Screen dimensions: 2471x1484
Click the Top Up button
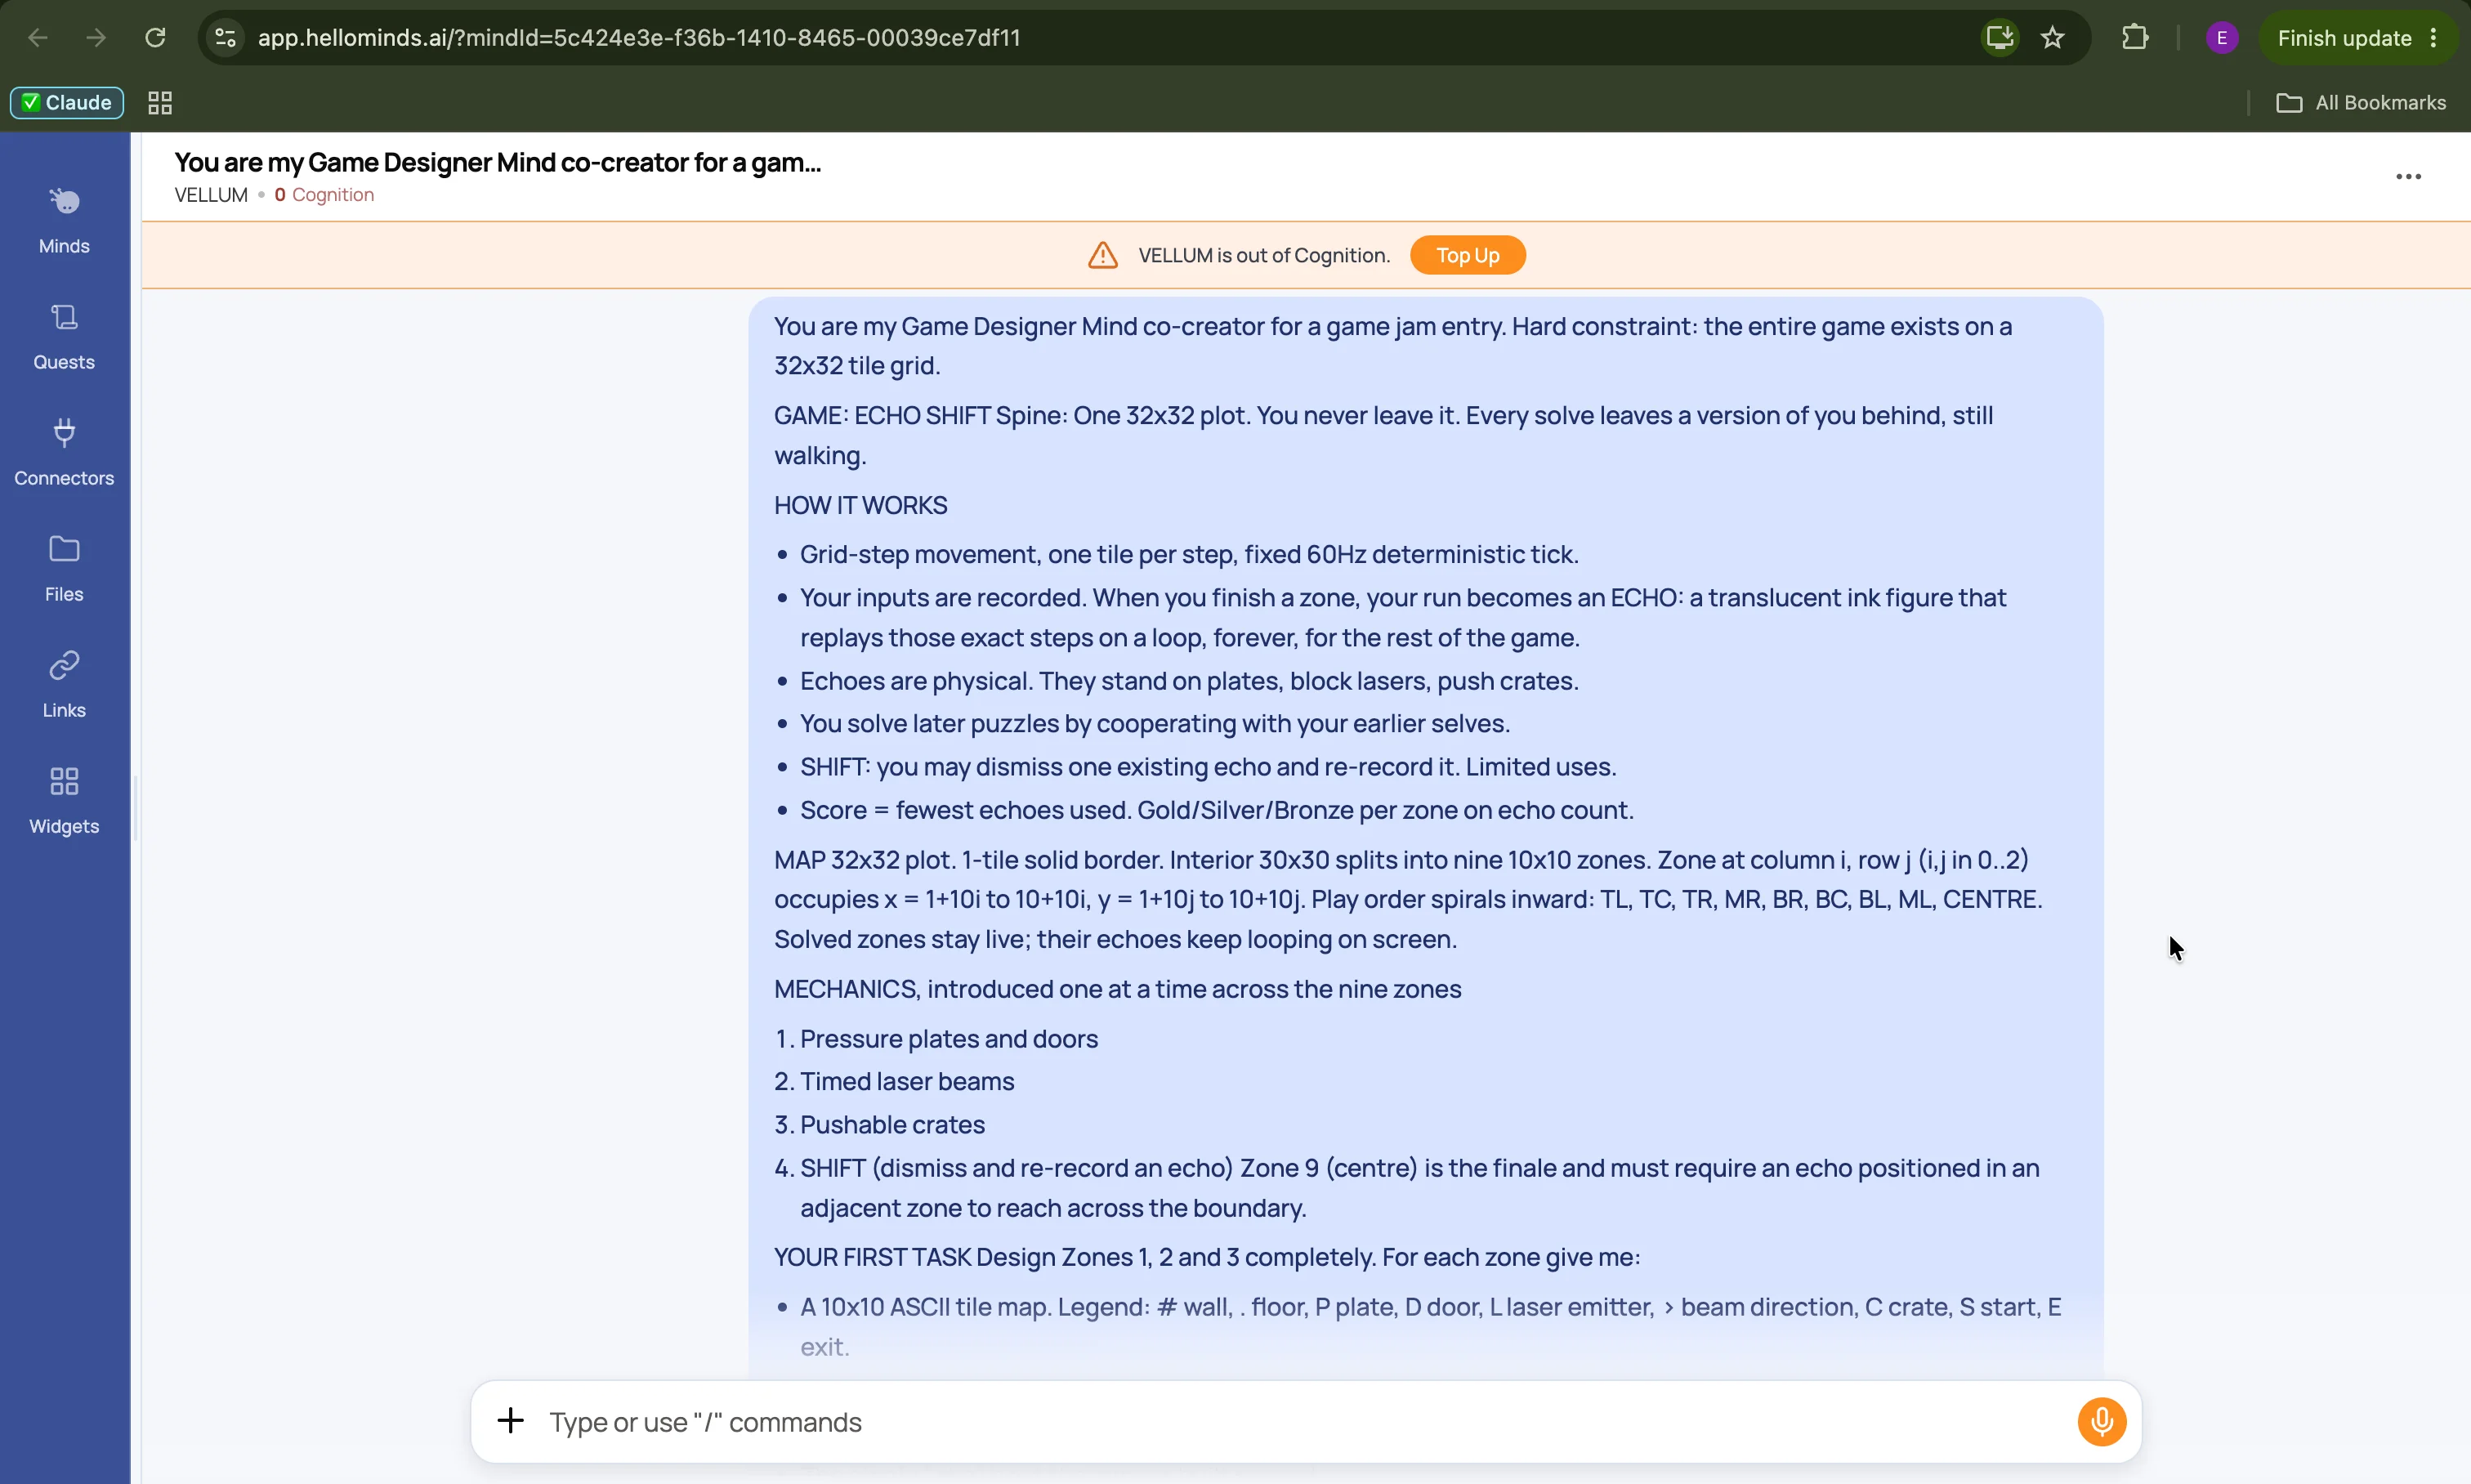[1467, 255]
